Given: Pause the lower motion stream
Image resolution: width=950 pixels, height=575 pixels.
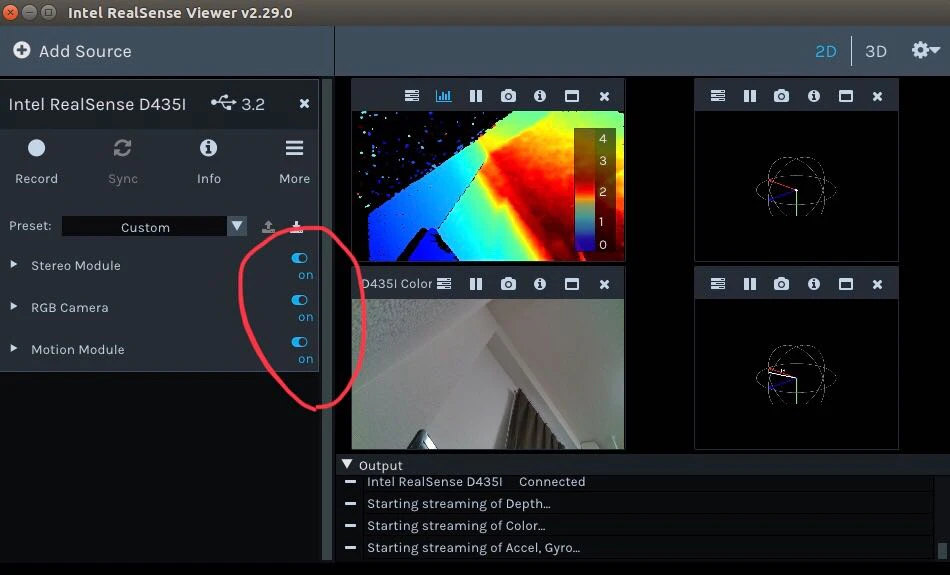Looking at the screenshot, I should click(x=749, y=284).
